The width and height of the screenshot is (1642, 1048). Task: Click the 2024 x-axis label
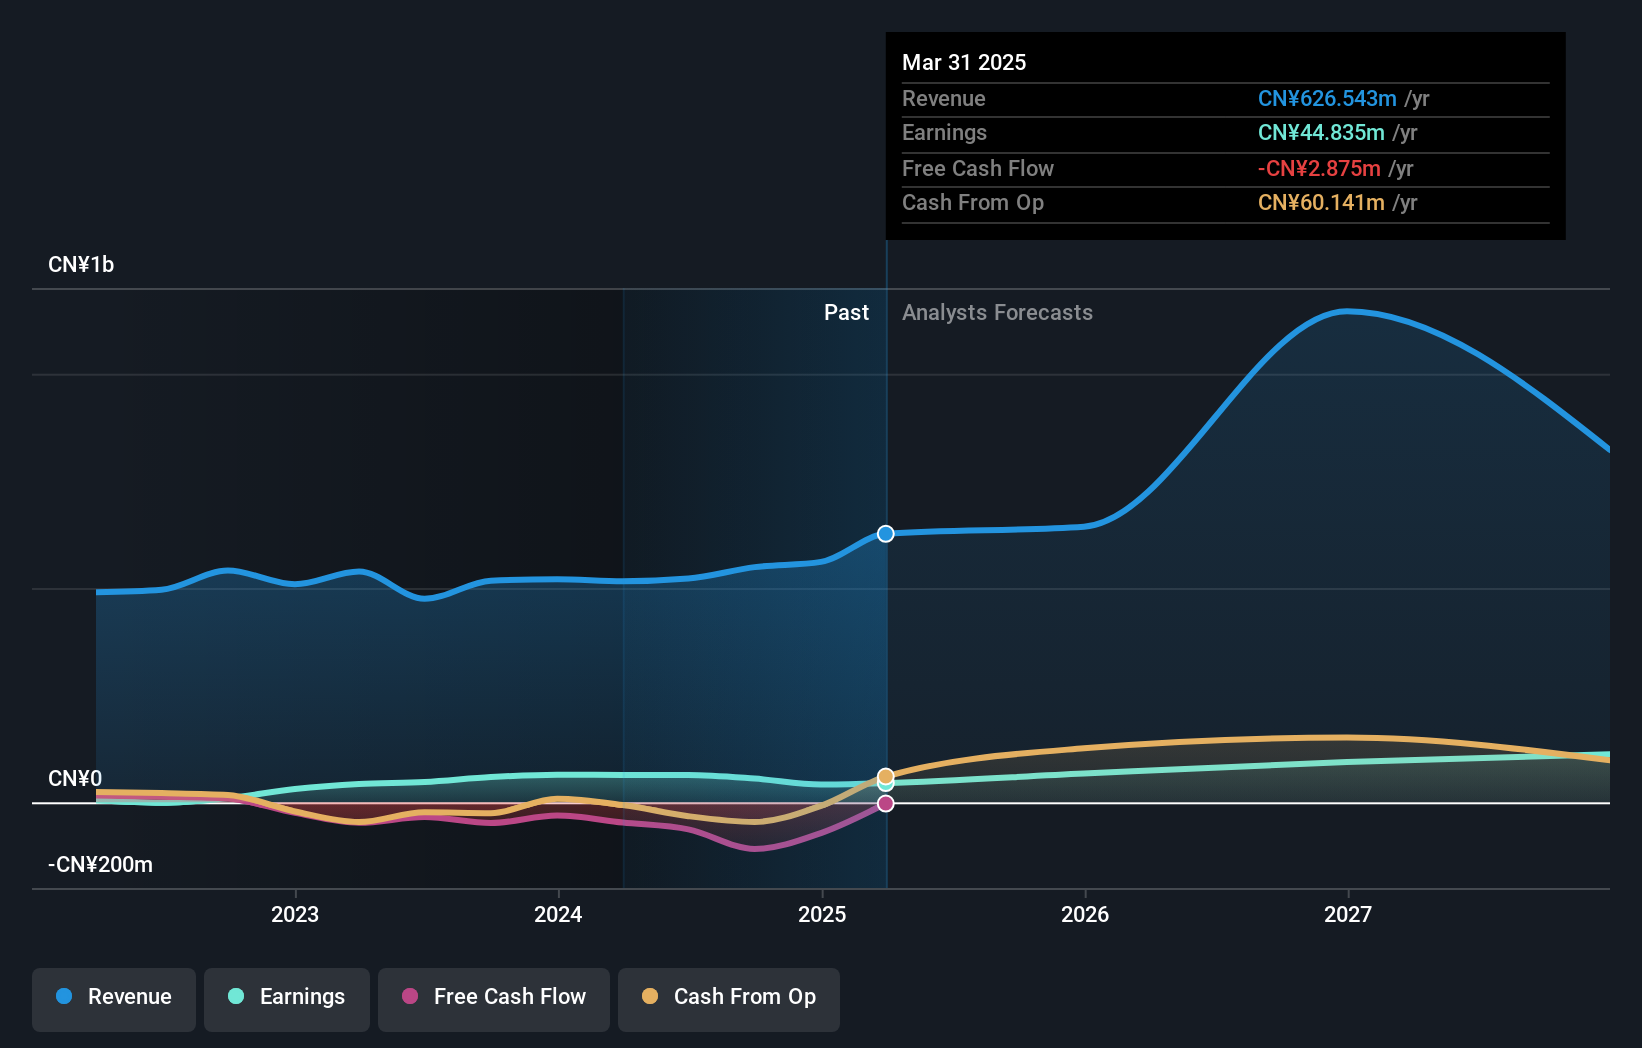point(558,915)
